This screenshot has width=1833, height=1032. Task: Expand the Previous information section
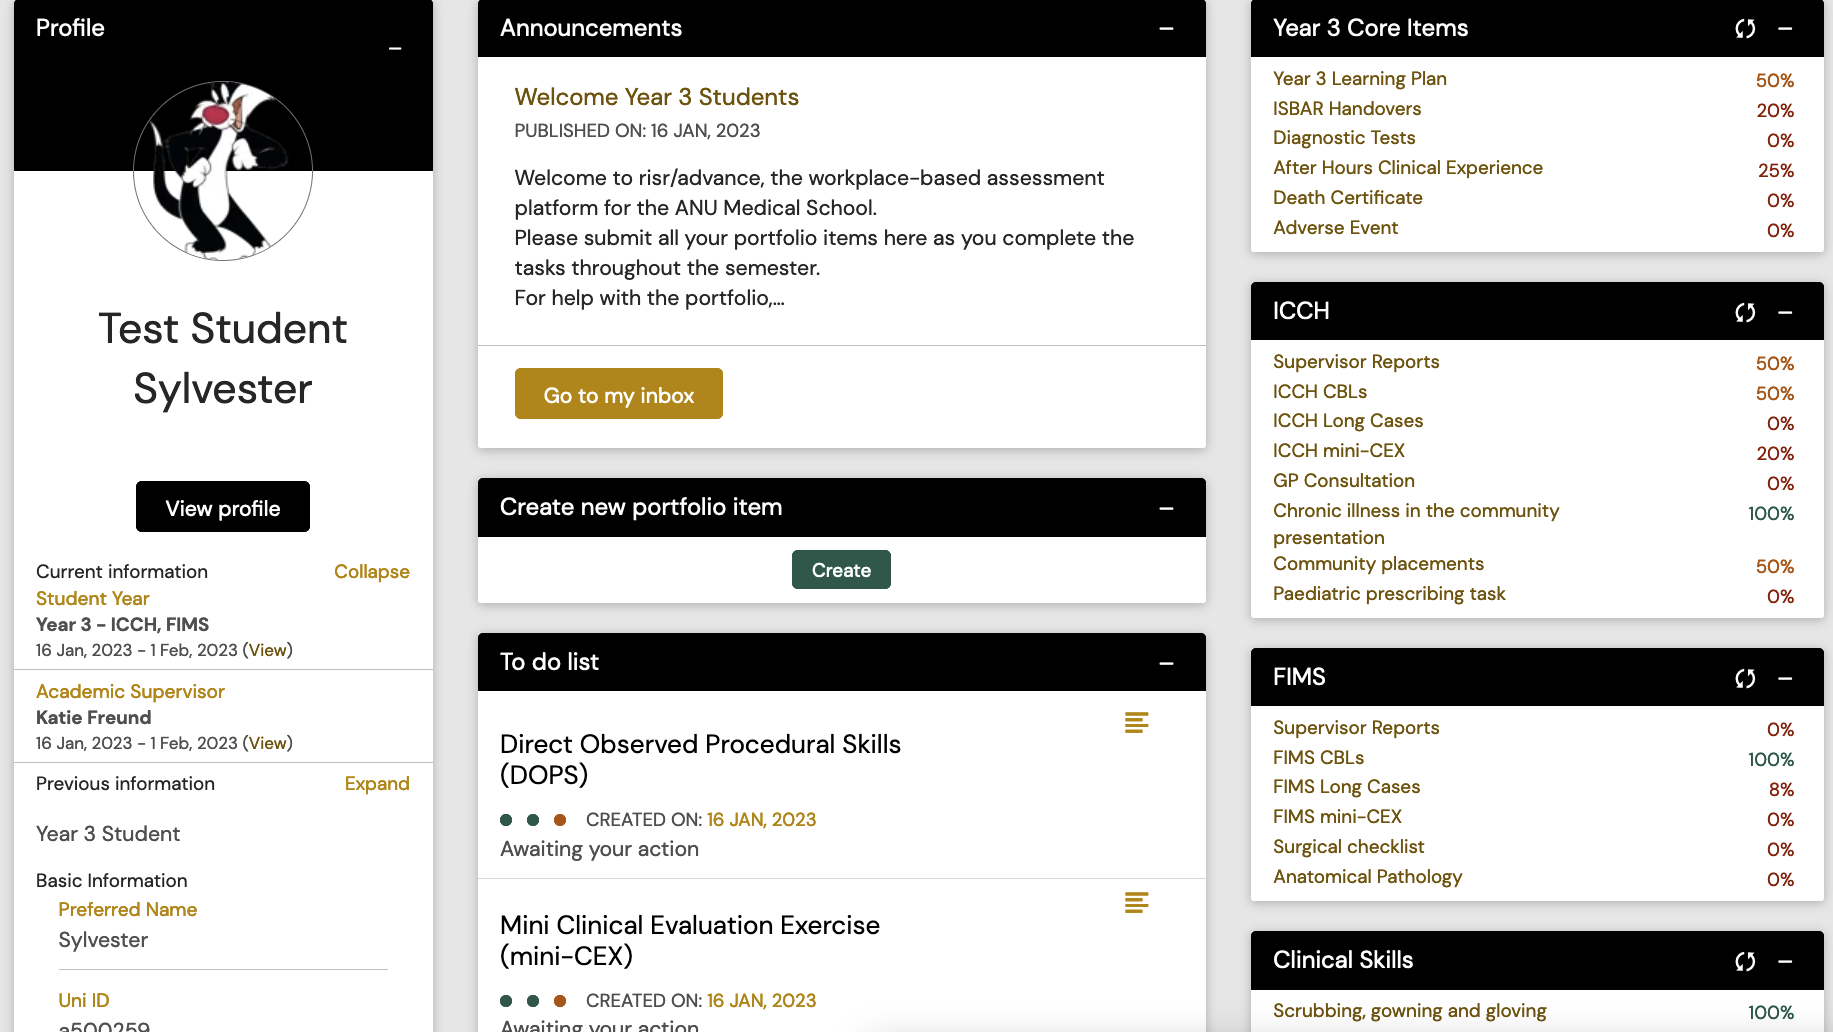coord(377,783)
